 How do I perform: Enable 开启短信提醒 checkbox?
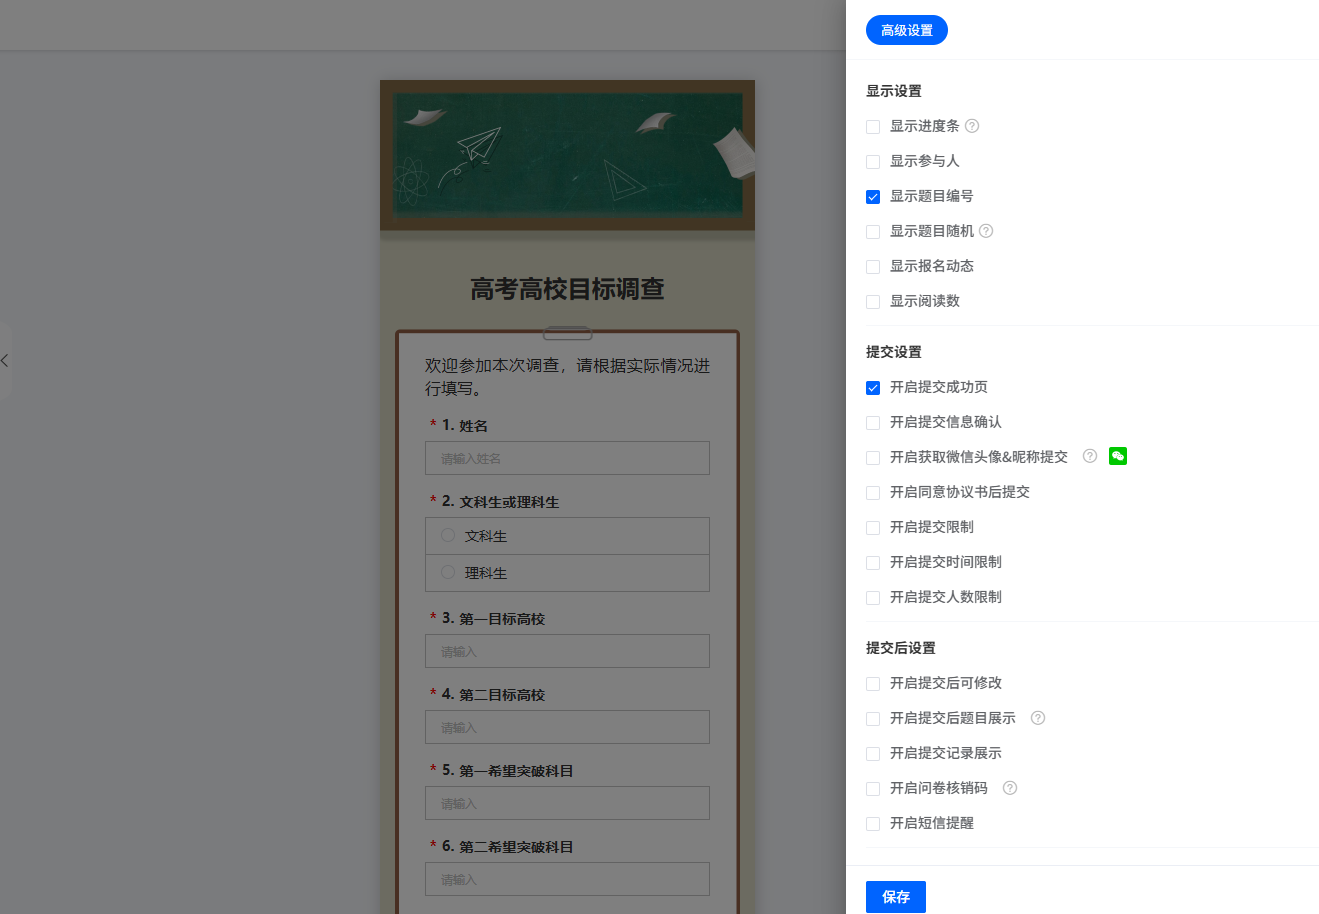[873, 824]
